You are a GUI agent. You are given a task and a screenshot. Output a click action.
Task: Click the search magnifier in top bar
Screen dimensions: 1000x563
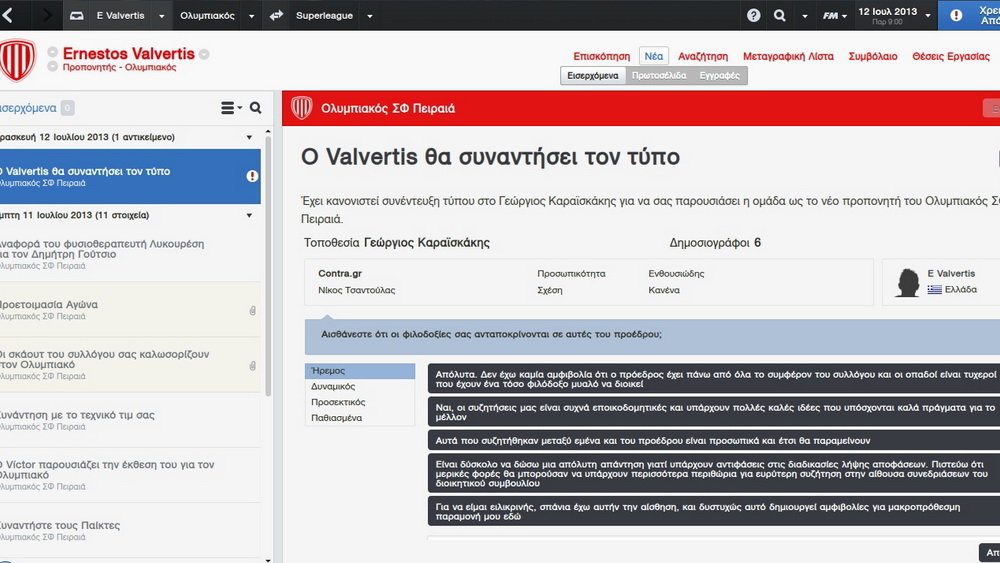pyautogui.click(x=780, y=15)
